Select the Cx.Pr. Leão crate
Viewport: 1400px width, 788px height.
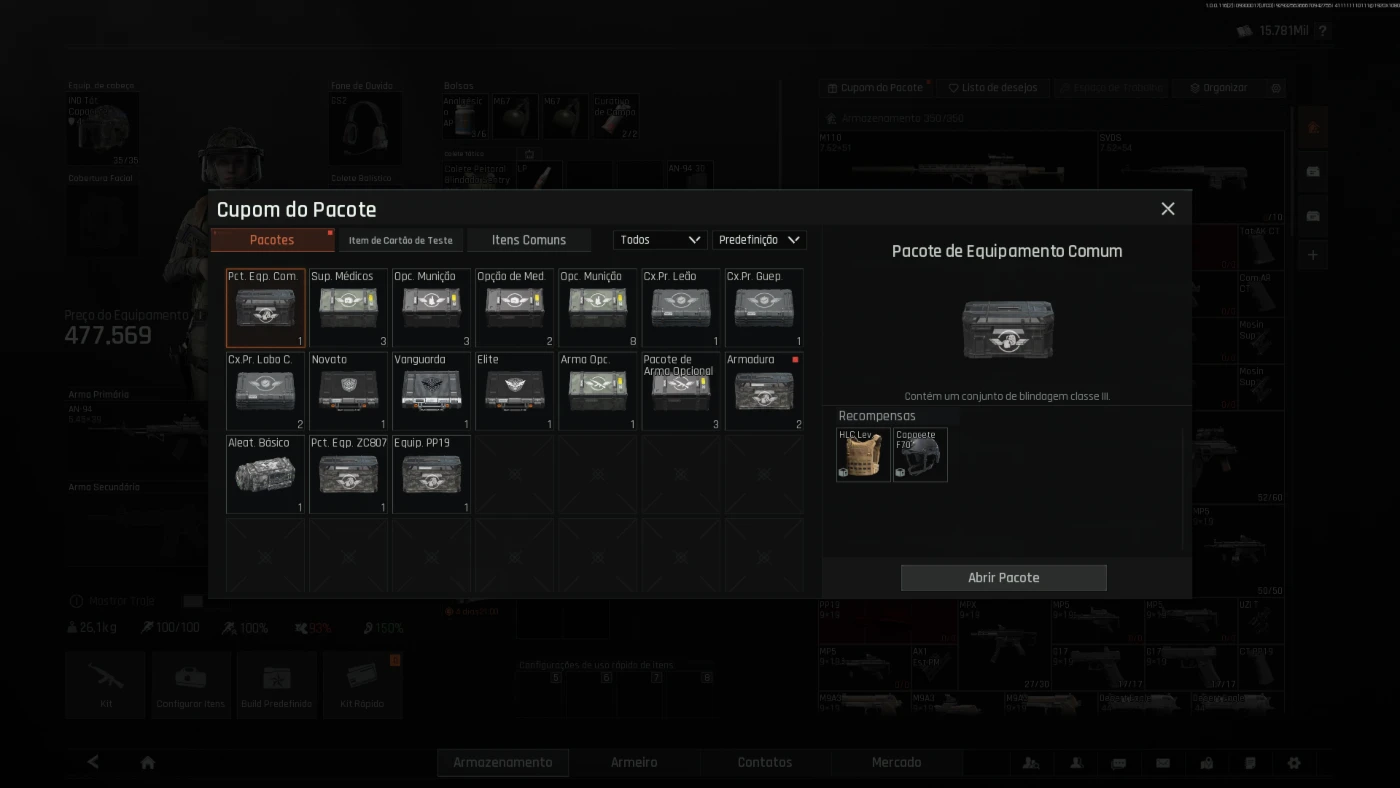click(x=681, y=308)
